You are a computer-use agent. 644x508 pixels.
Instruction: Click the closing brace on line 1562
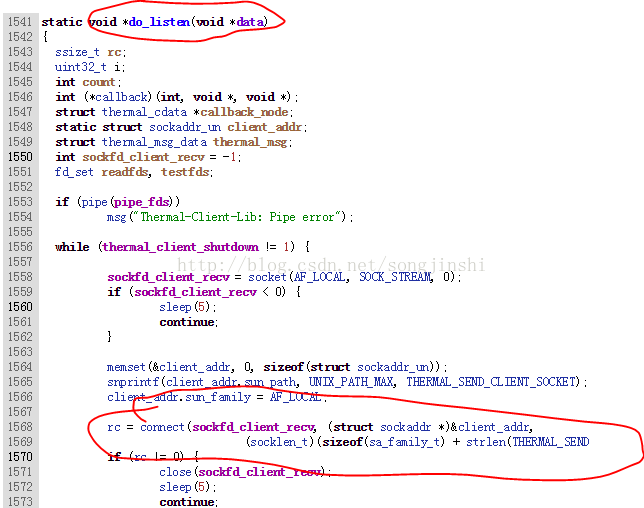(x=109, y=337)
